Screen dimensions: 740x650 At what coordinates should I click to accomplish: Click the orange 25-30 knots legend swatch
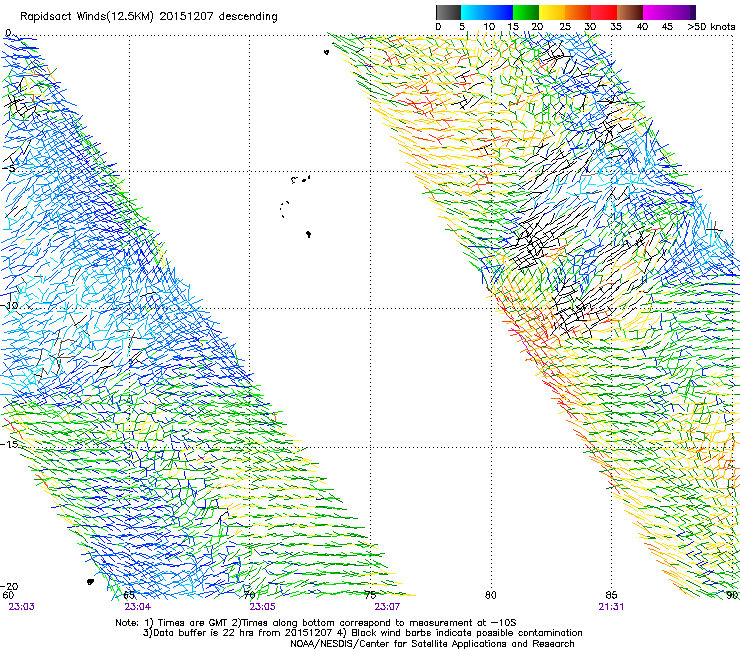(578, 12)
